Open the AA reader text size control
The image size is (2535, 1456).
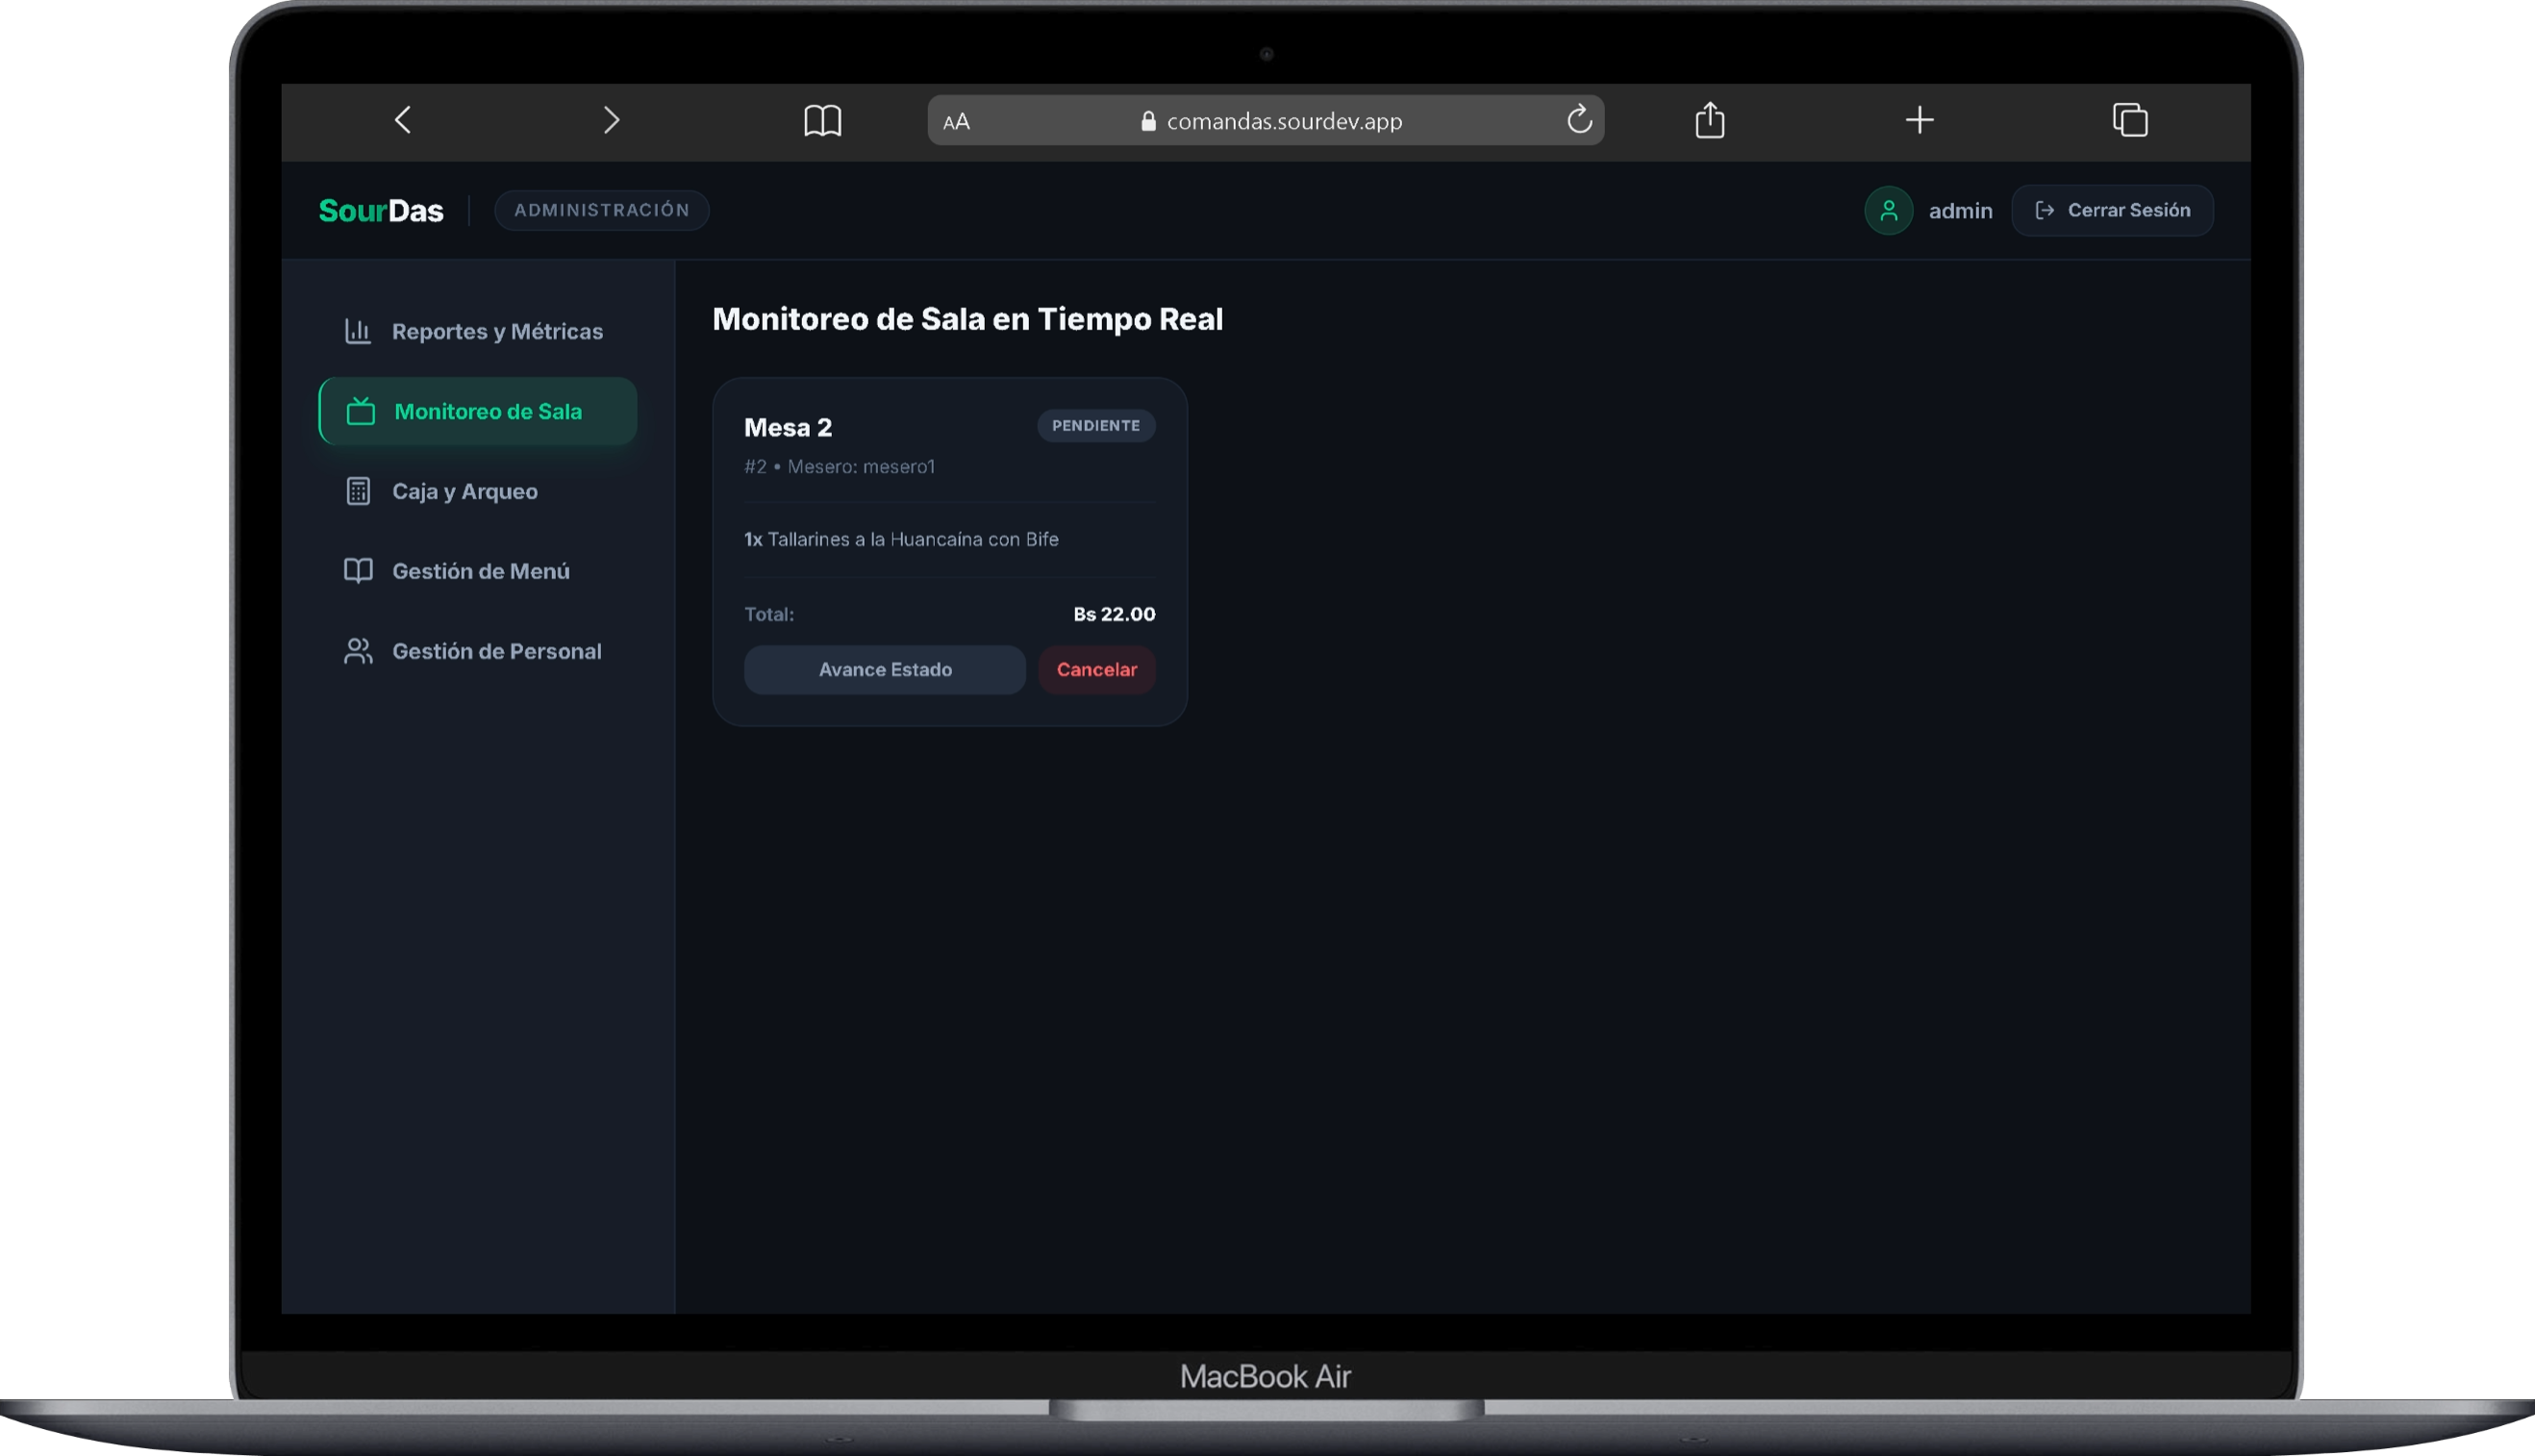(956, 122)
